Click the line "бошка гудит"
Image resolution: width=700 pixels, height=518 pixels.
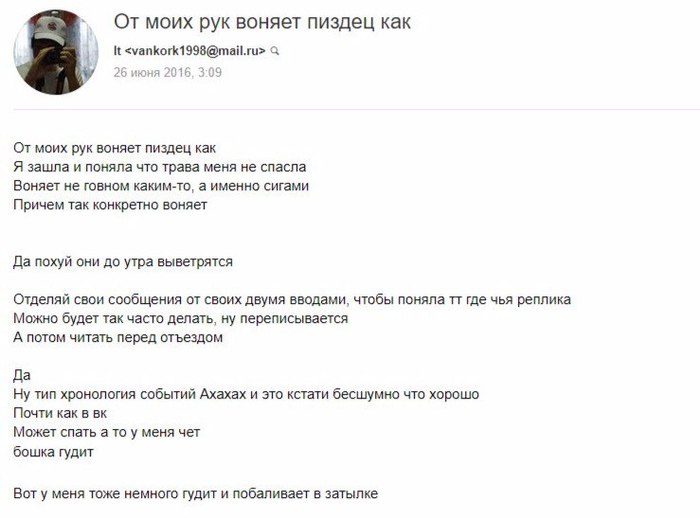coord(54,452)
